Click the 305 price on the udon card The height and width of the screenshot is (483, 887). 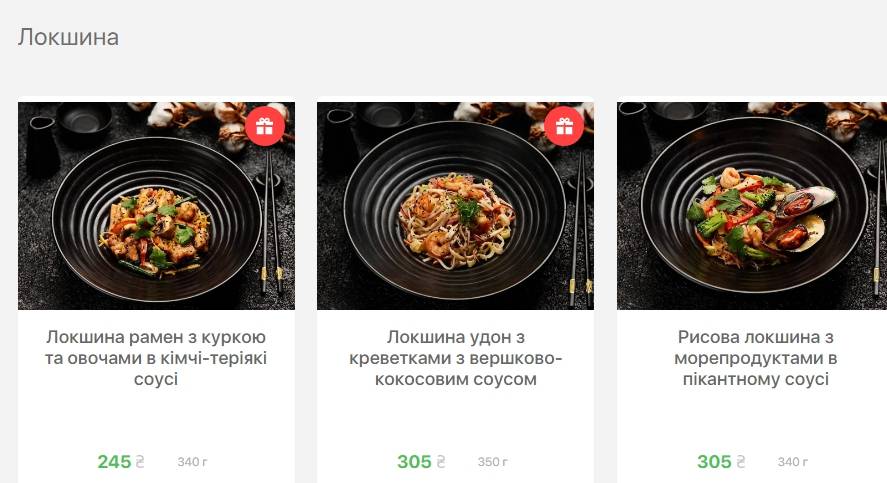(x=414, y=462)
